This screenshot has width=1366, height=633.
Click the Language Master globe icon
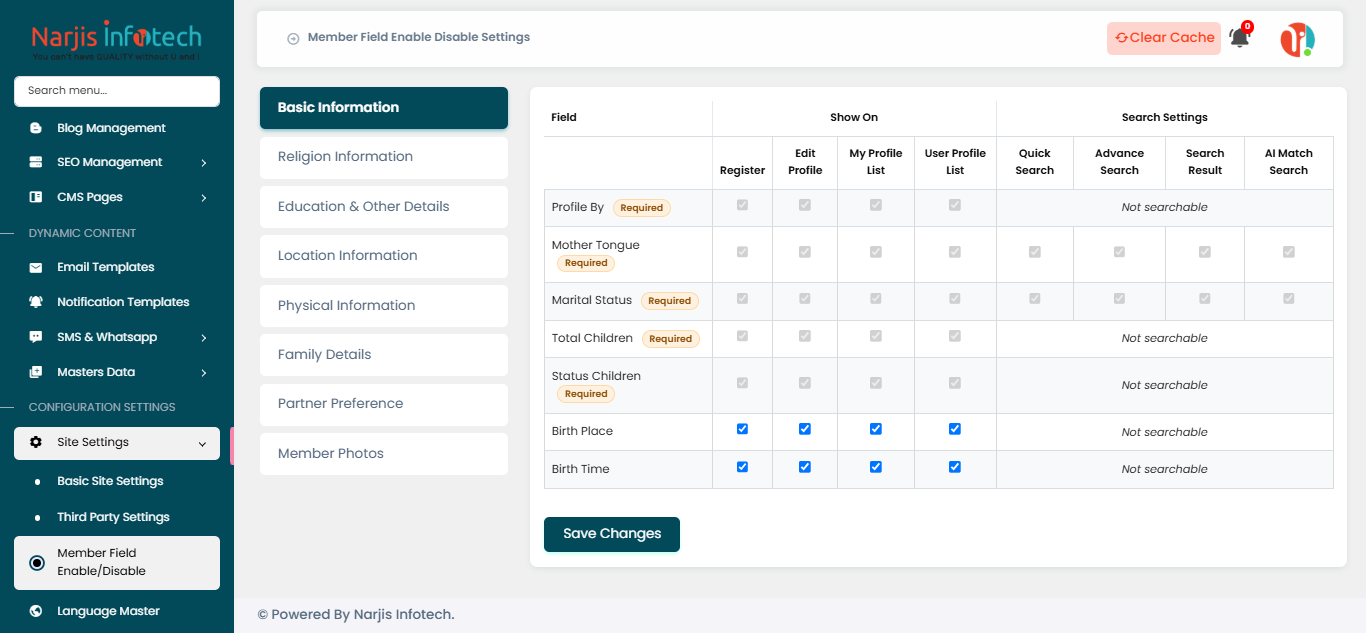pos(36,611)
